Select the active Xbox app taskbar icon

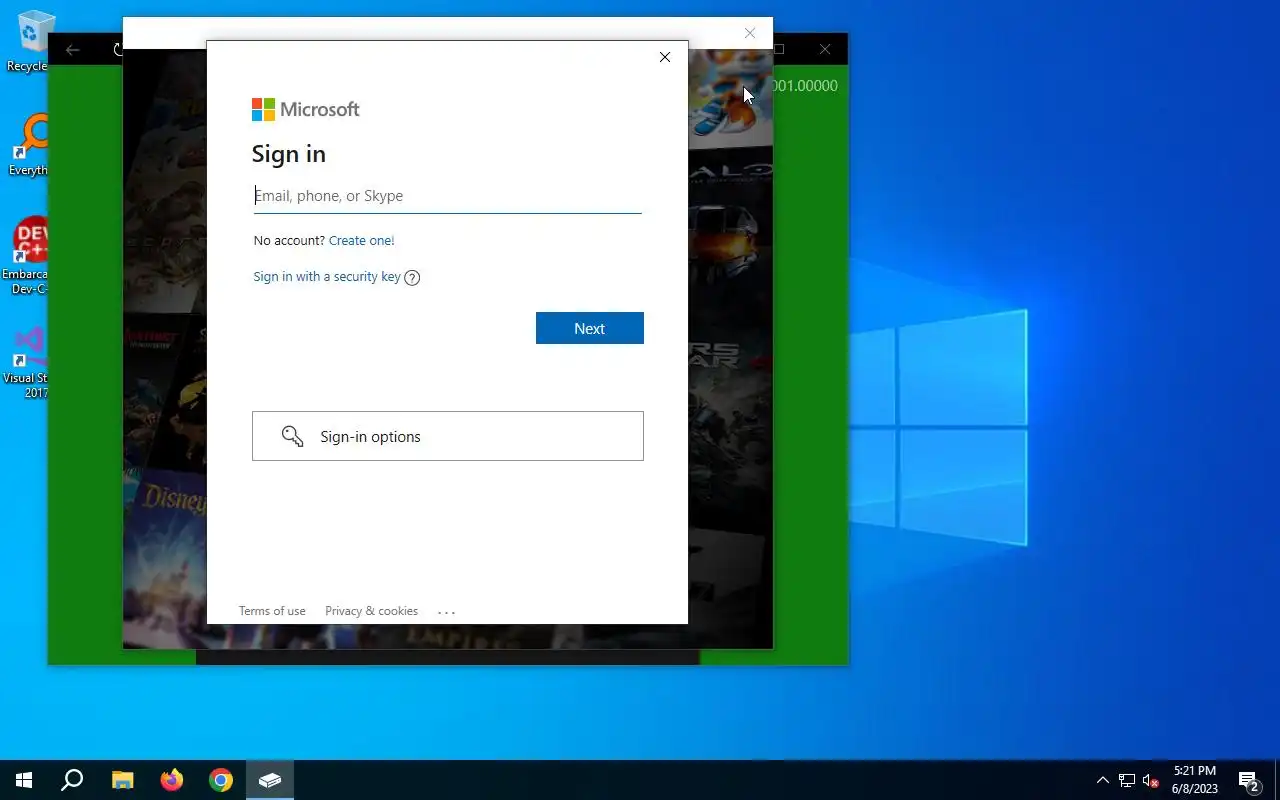270,780
